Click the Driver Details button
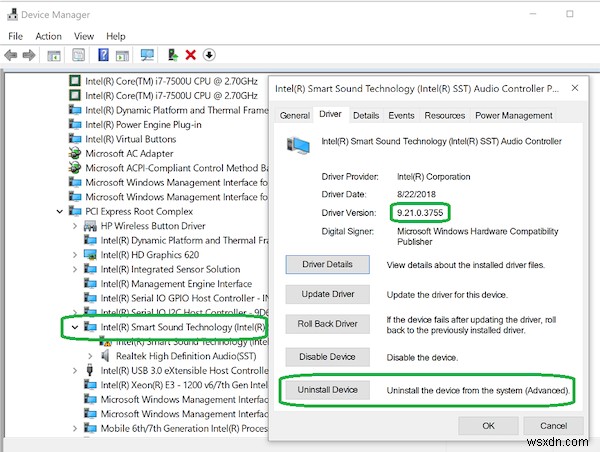The width and height of the screenshot is (600, 452). coord(328,264)
